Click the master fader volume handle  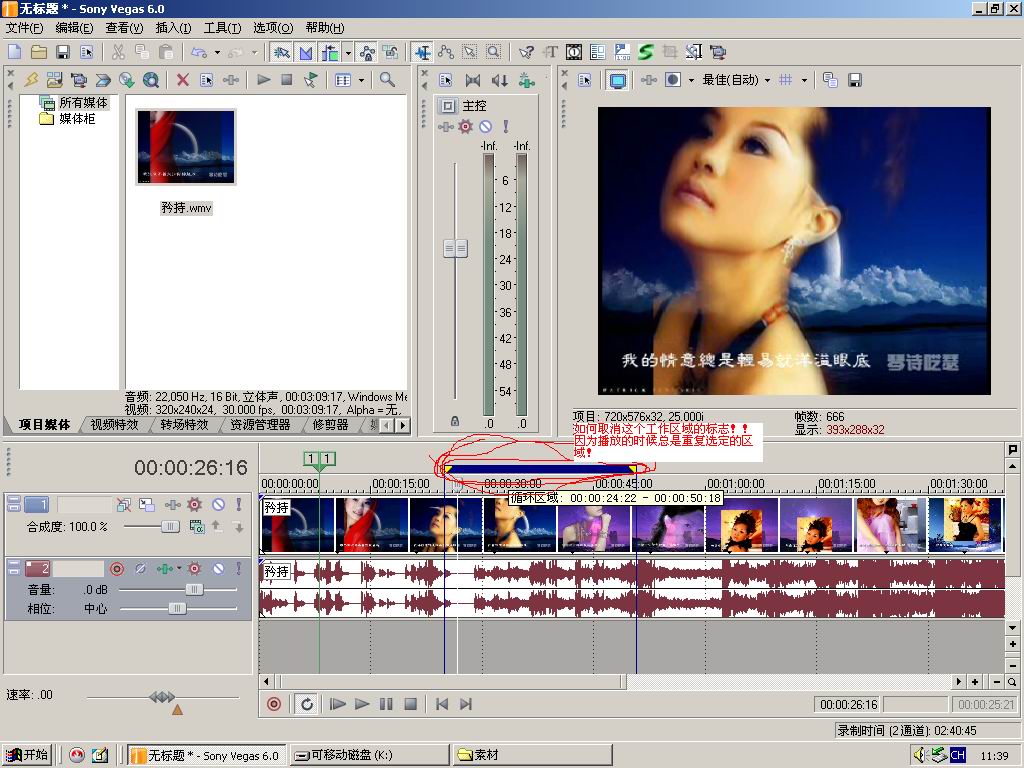click(x=455, y=248)
